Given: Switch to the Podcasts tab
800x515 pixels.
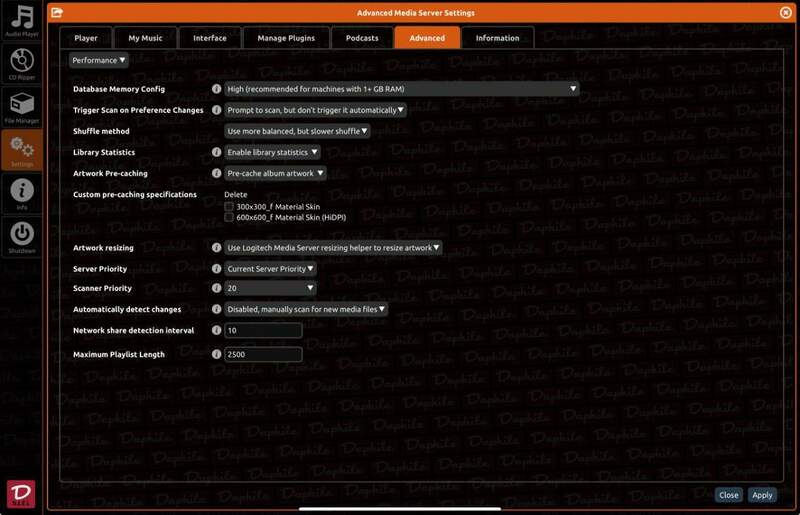Looking at the screenshot, I should pos(362,38).
